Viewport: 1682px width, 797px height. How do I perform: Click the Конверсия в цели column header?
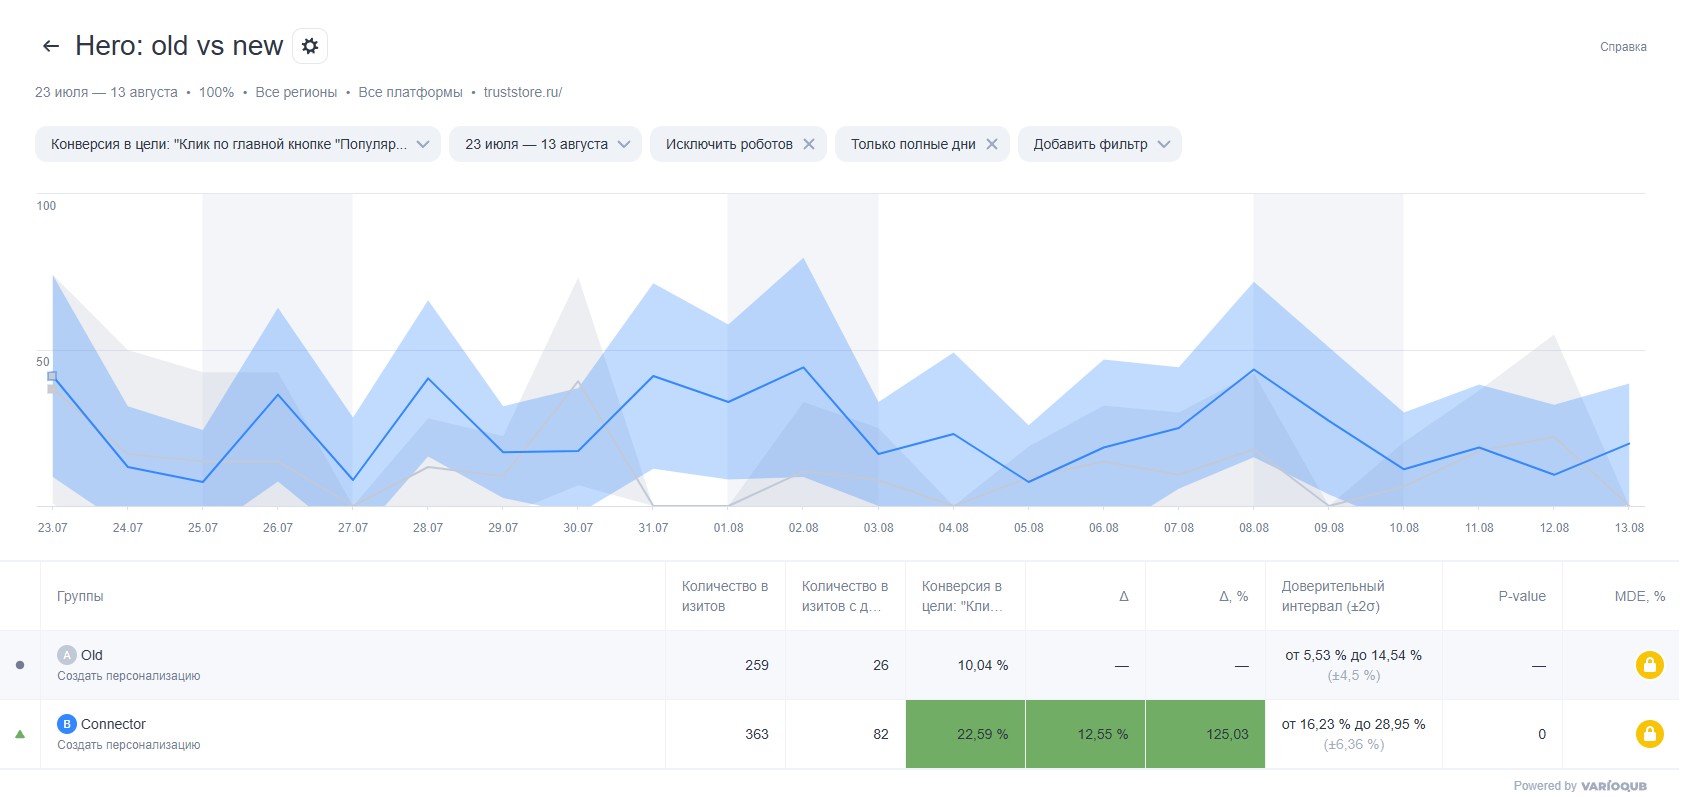pos(963,596)
